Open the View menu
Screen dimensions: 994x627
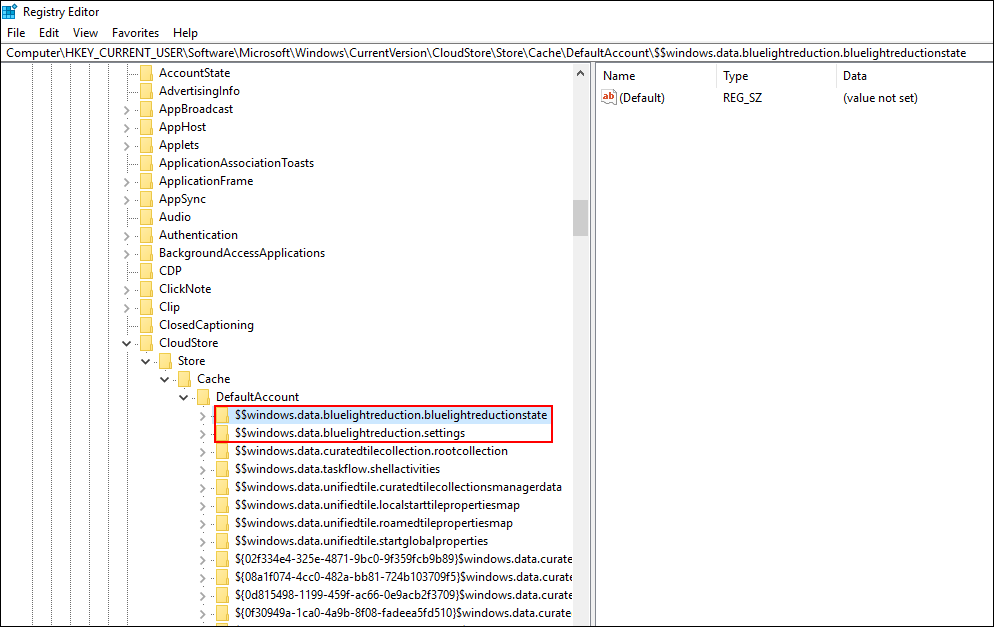click(85, 33)
